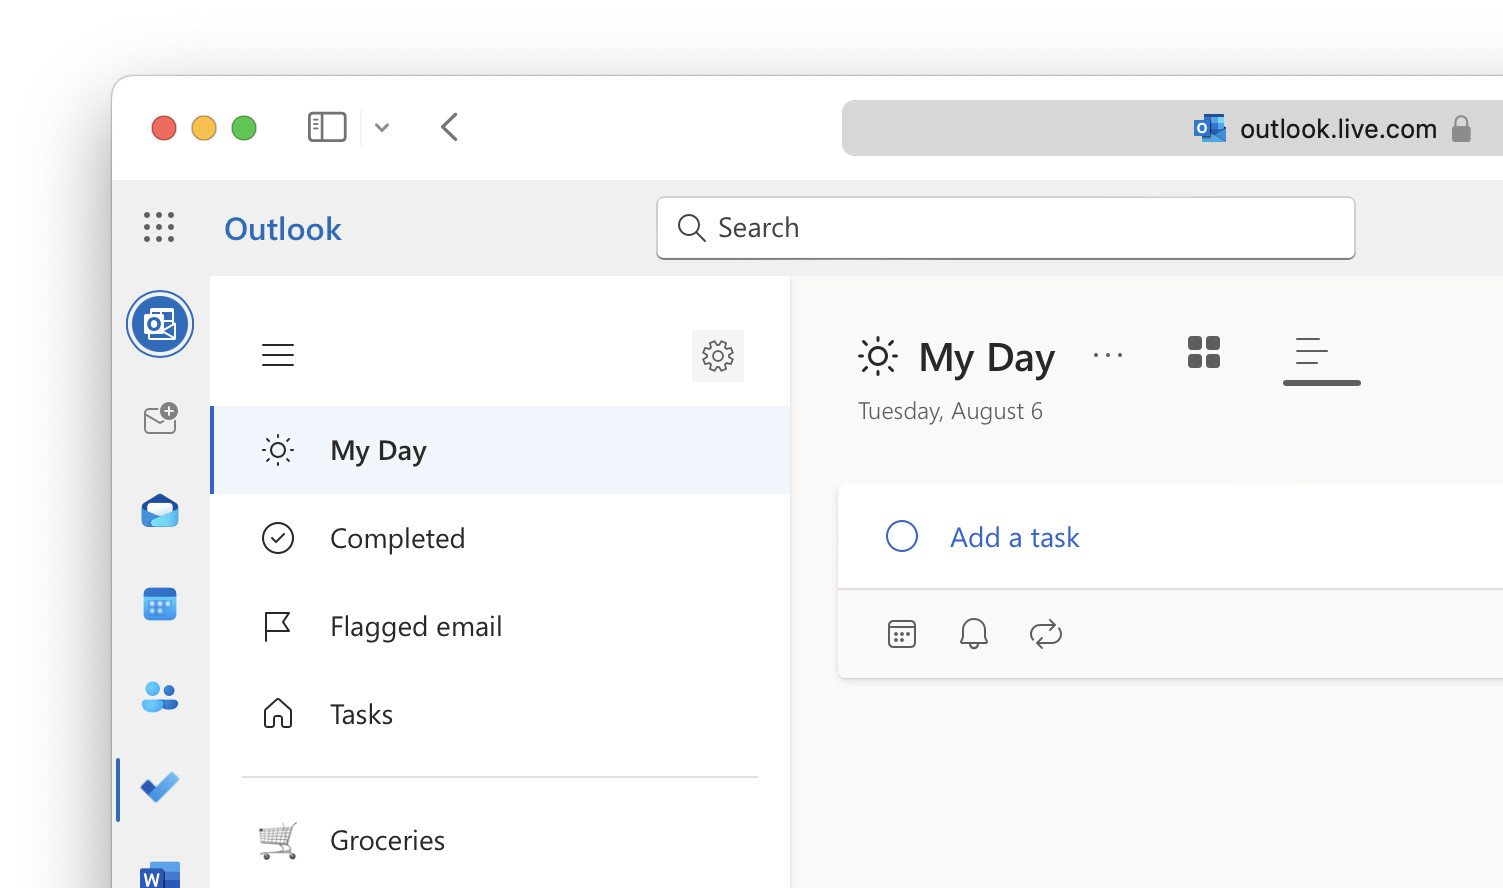Viewport: 1503px width, 888px height.
Task: Click the Tasks house icon
Action: coord(278,713)
